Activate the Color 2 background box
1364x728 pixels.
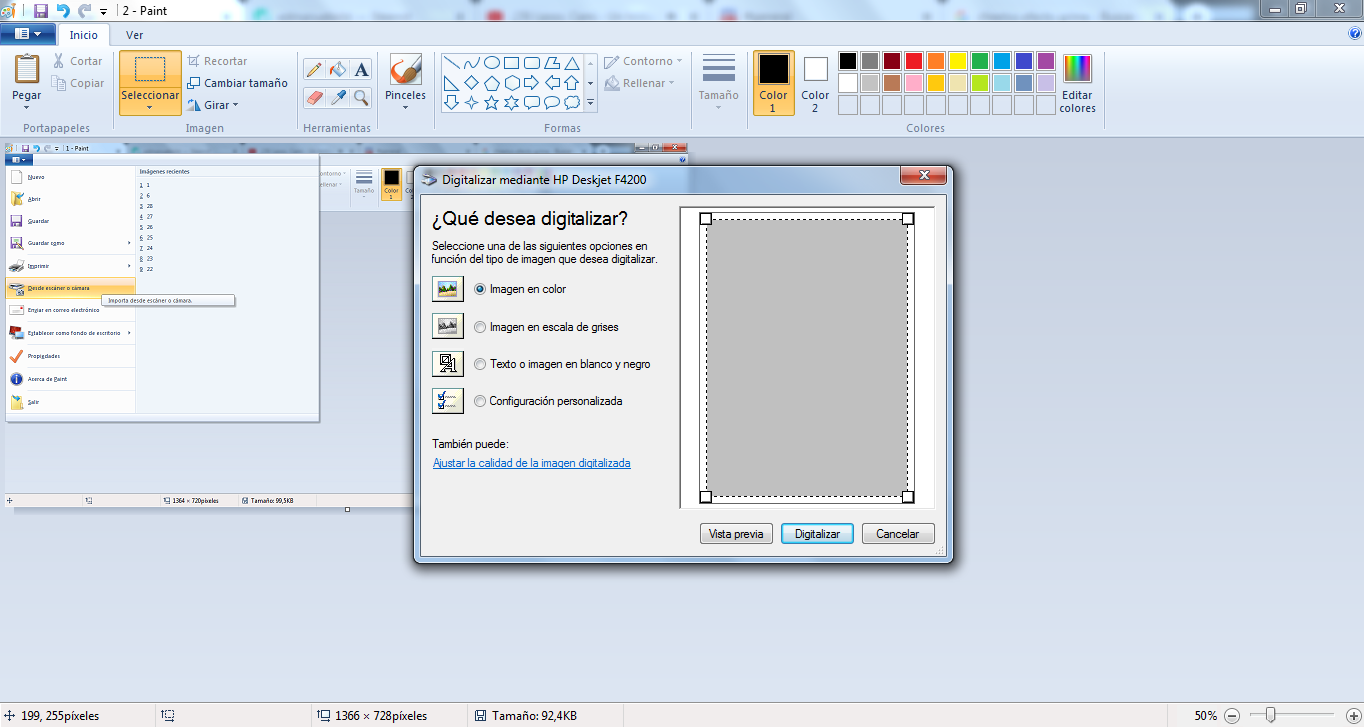coord(815,83)
